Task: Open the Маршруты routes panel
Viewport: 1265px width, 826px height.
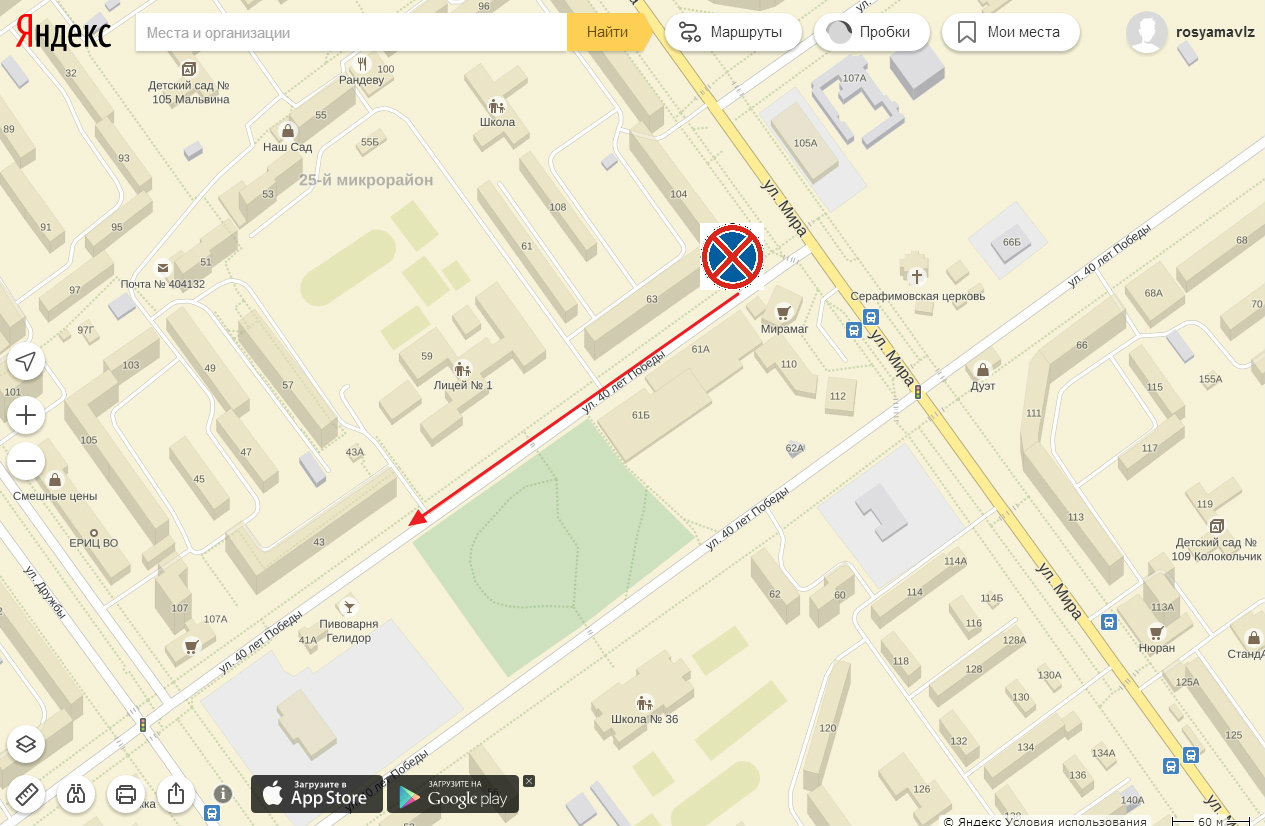Action: (733, 32)
